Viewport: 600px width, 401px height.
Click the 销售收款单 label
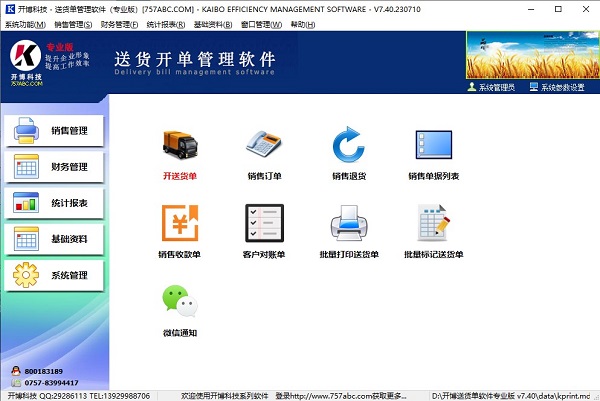click(179, 254)
